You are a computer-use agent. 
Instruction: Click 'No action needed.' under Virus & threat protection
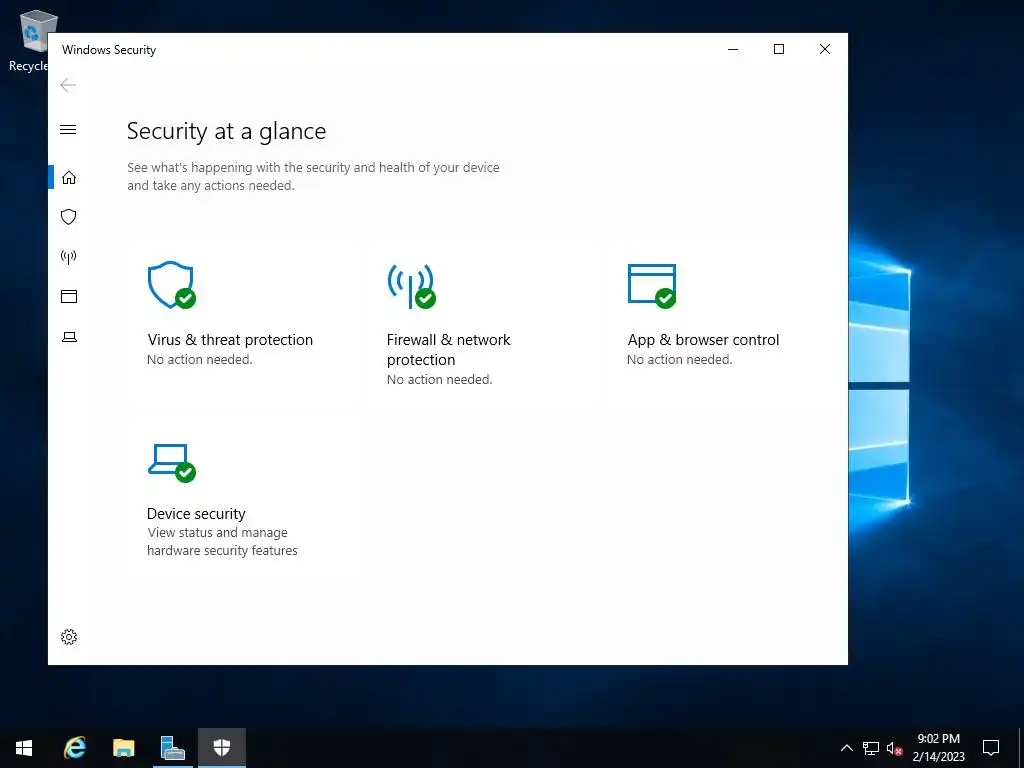tap(199, 359)
